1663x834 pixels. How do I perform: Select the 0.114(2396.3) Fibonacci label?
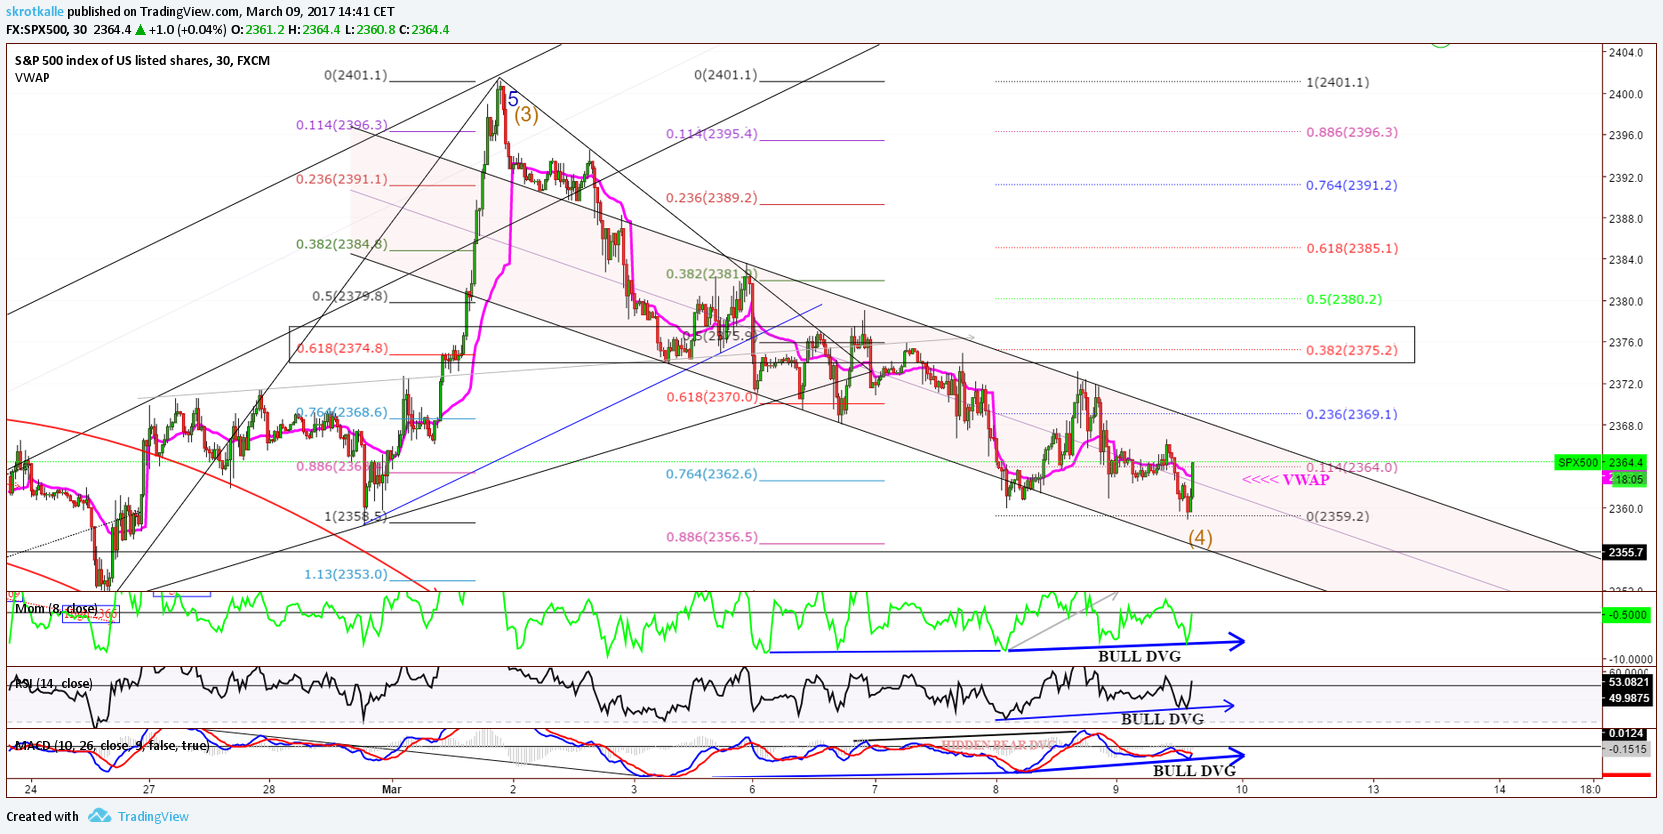pyautogui.click(x=342, y=125)
